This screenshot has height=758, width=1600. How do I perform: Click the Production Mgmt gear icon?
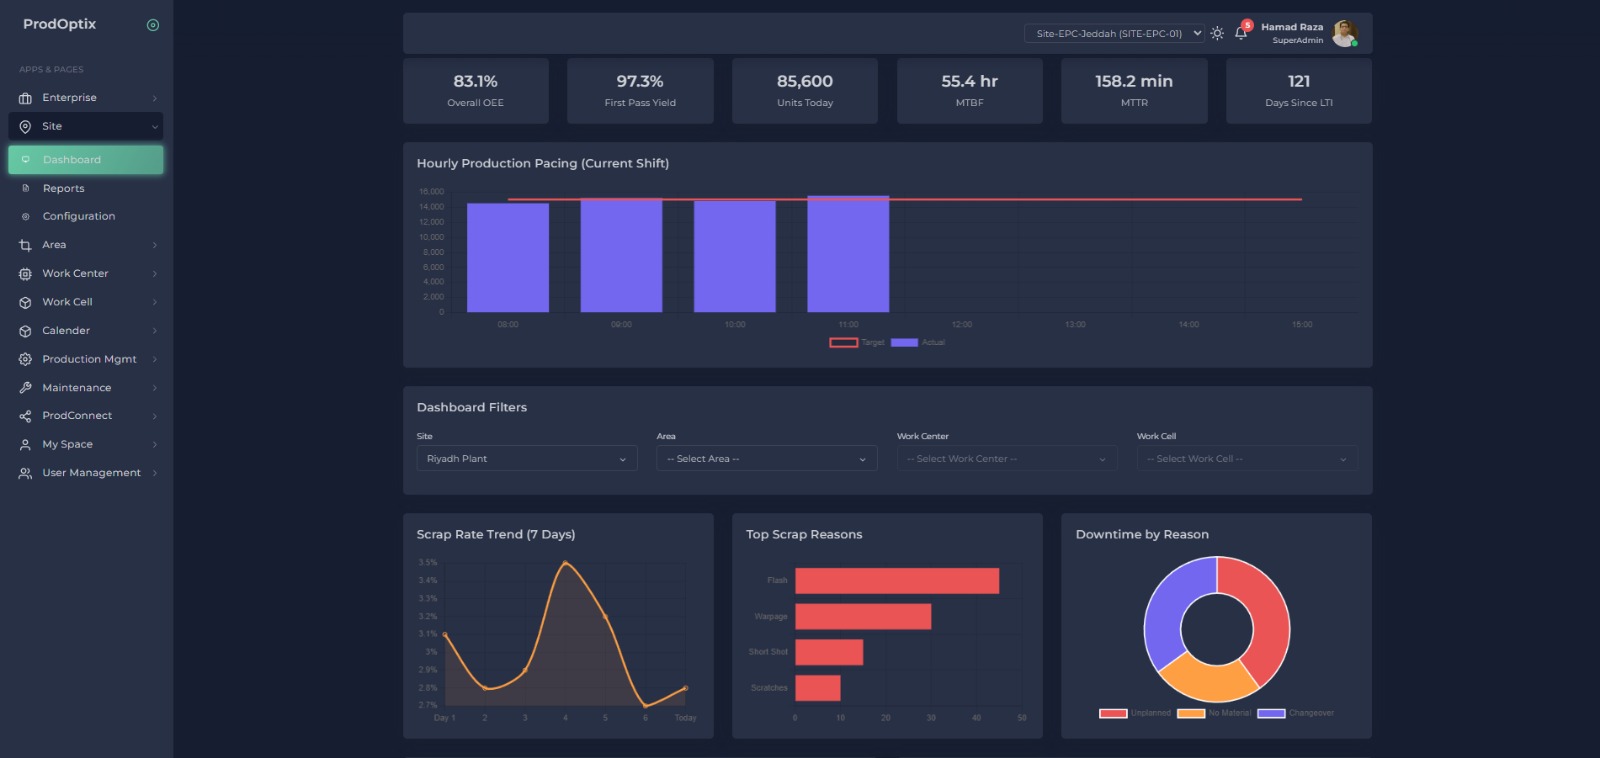tap(25, 359)
